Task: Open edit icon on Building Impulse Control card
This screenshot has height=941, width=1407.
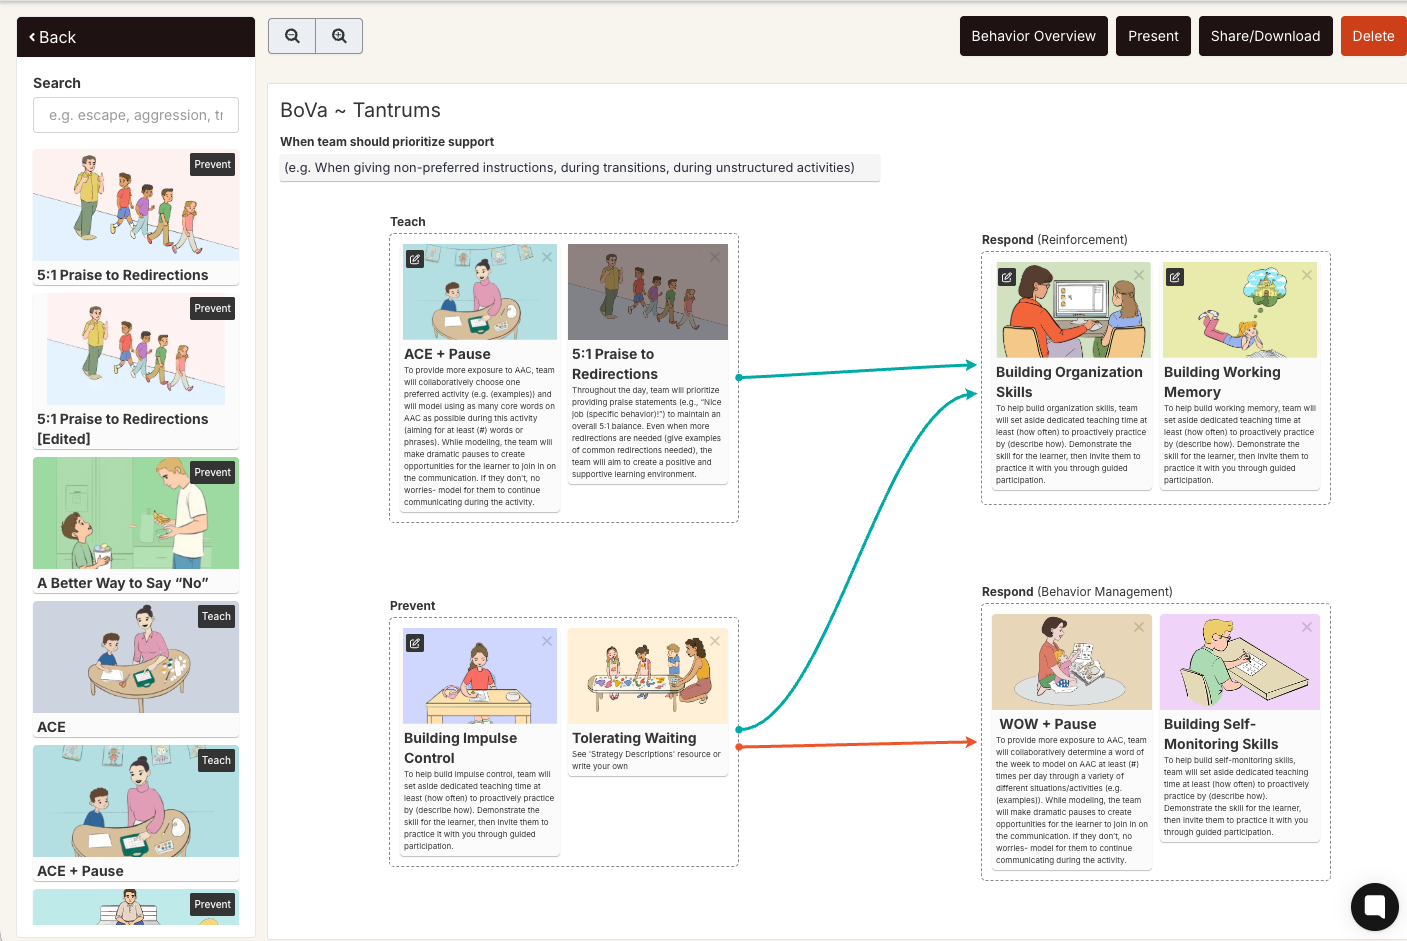Action: (415, 643)
